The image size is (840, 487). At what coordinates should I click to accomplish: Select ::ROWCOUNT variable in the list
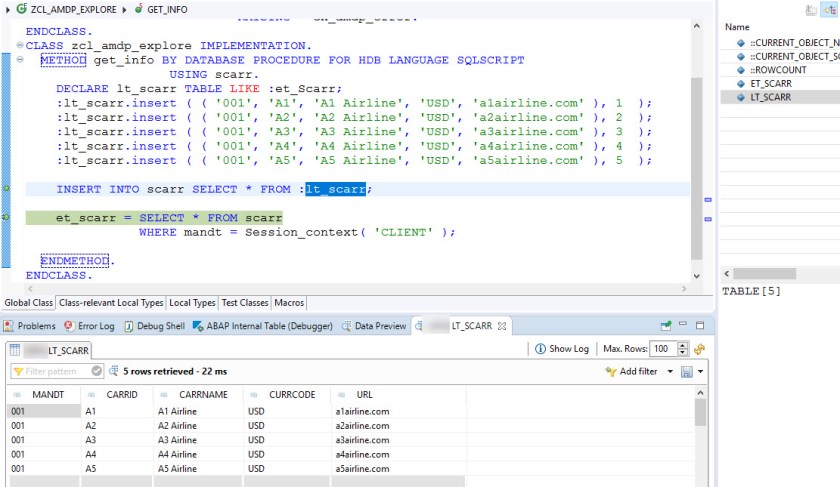779,70
